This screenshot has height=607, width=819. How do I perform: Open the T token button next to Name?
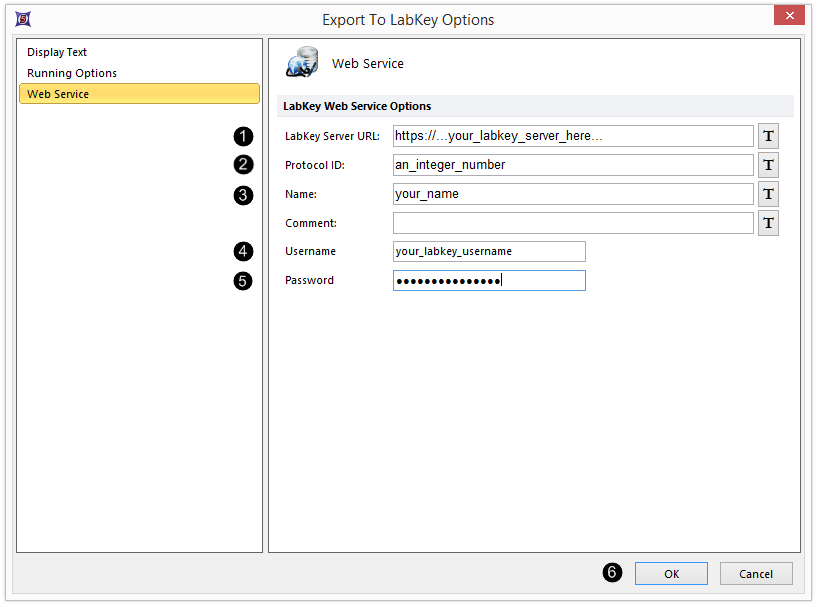tap(768, 194)
